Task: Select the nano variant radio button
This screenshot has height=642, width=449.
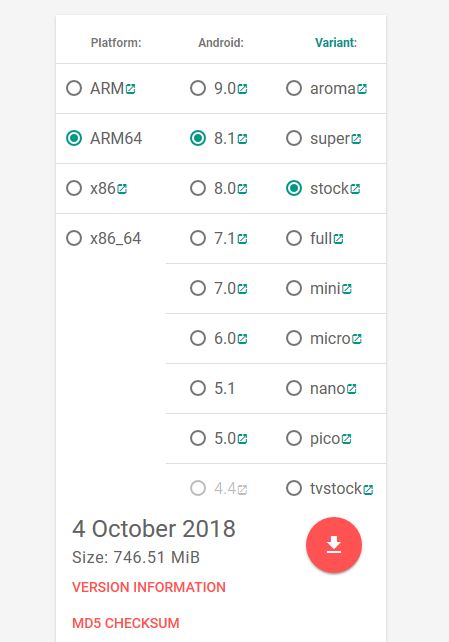Action: point(294,388)
